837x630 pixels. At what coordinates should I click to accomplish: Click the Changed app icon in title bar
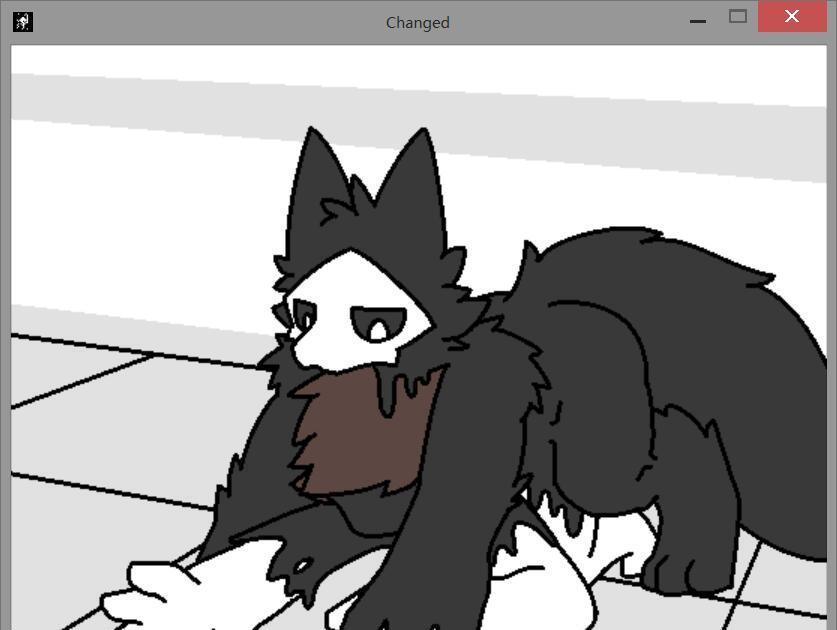point(23,21)
